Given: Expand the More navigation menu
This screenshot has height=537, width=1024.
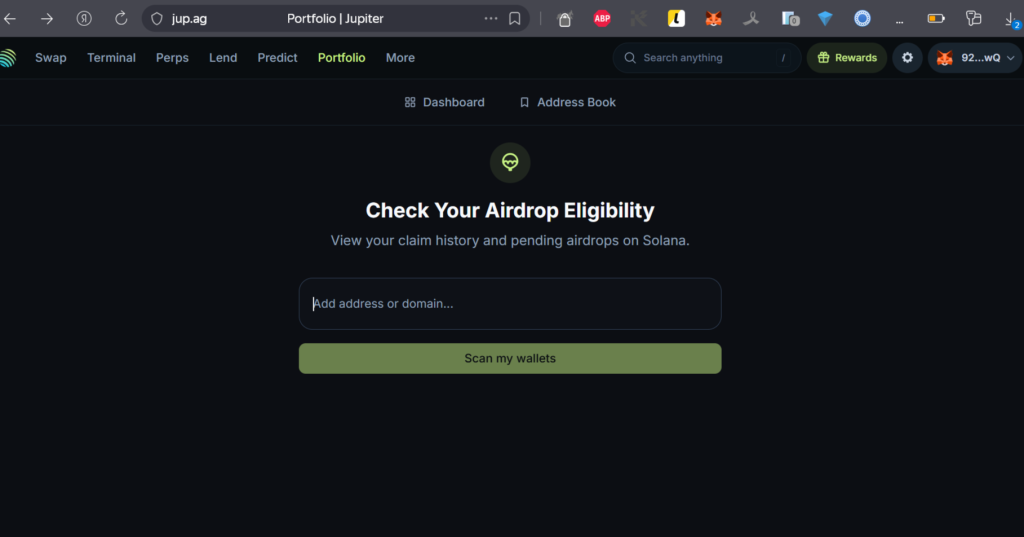Looking at the screenshot, I should point(400,58).
